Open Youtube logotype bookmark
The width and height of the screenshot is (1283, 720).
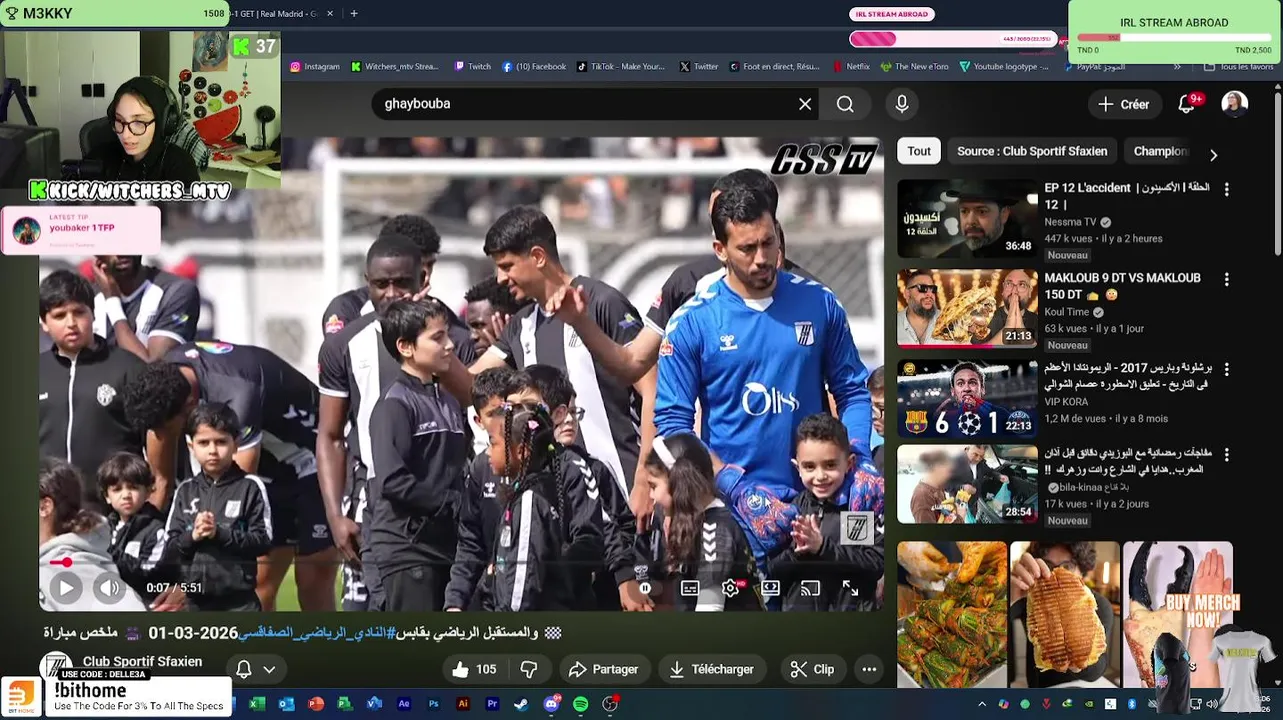(x=1004, y=67)
